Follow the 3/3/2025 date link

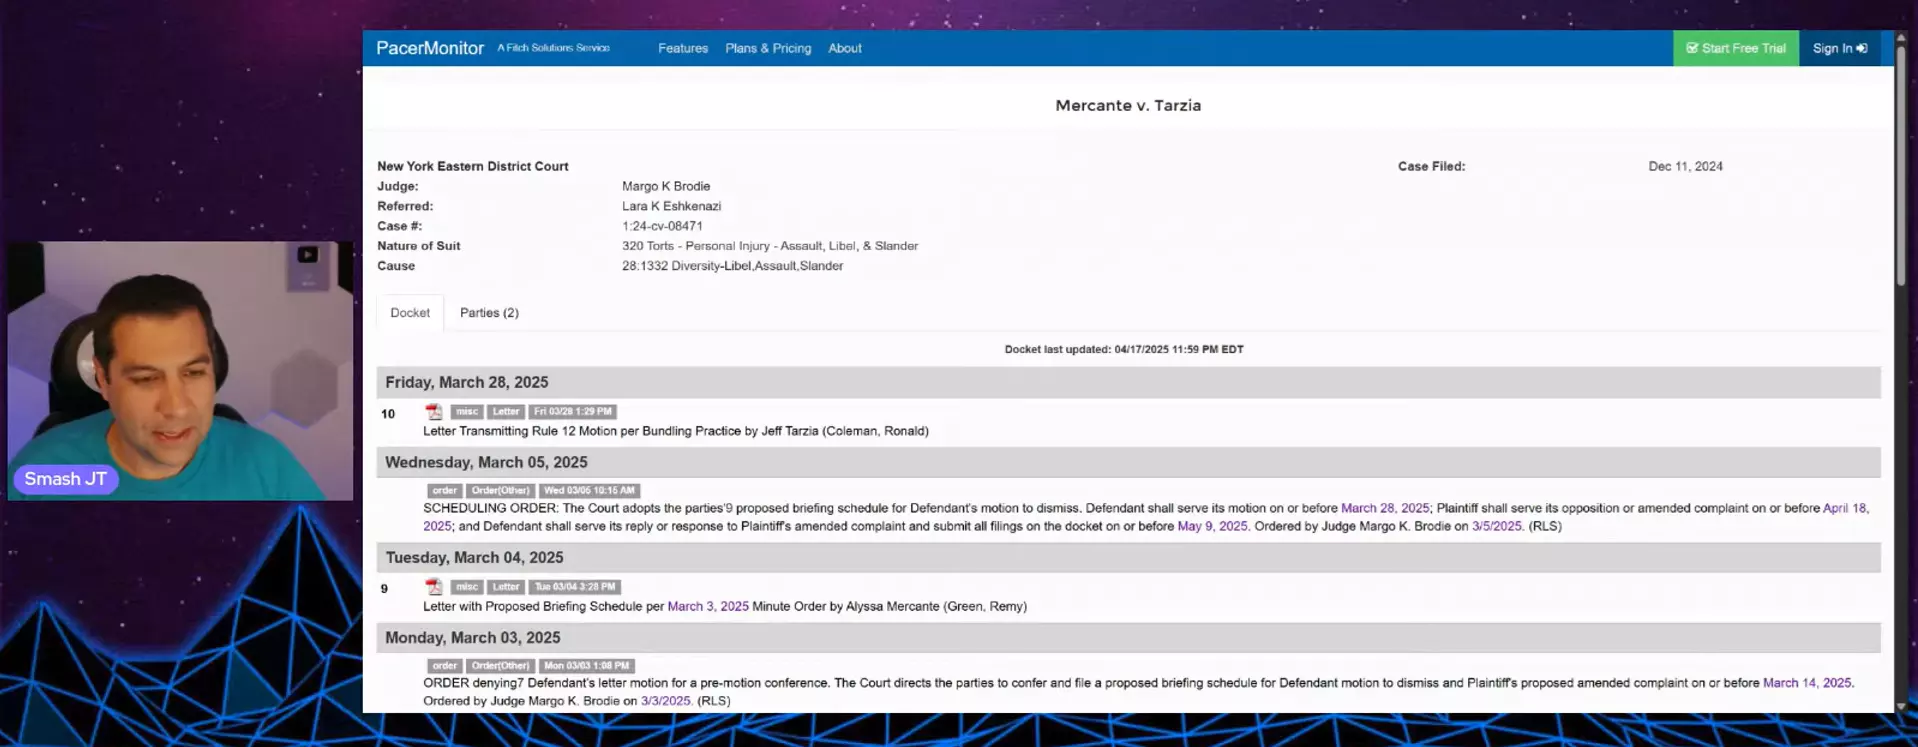[666, 701]
